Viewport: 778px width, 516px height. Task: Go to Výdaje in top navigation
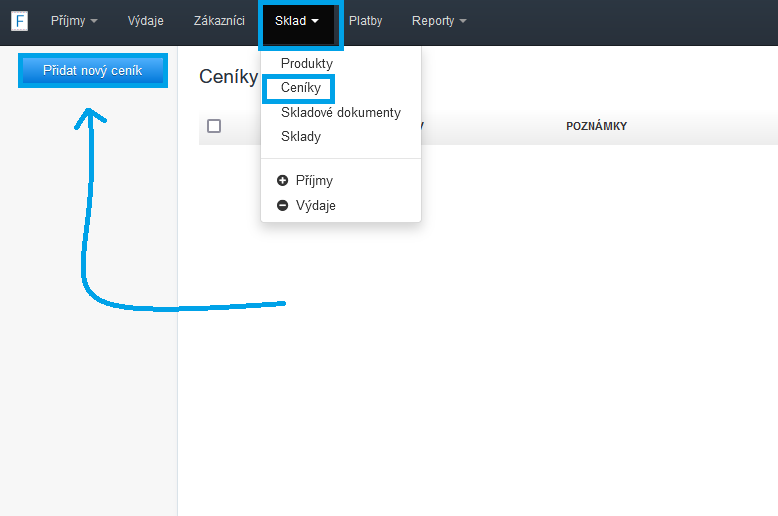tap(145, 21)
